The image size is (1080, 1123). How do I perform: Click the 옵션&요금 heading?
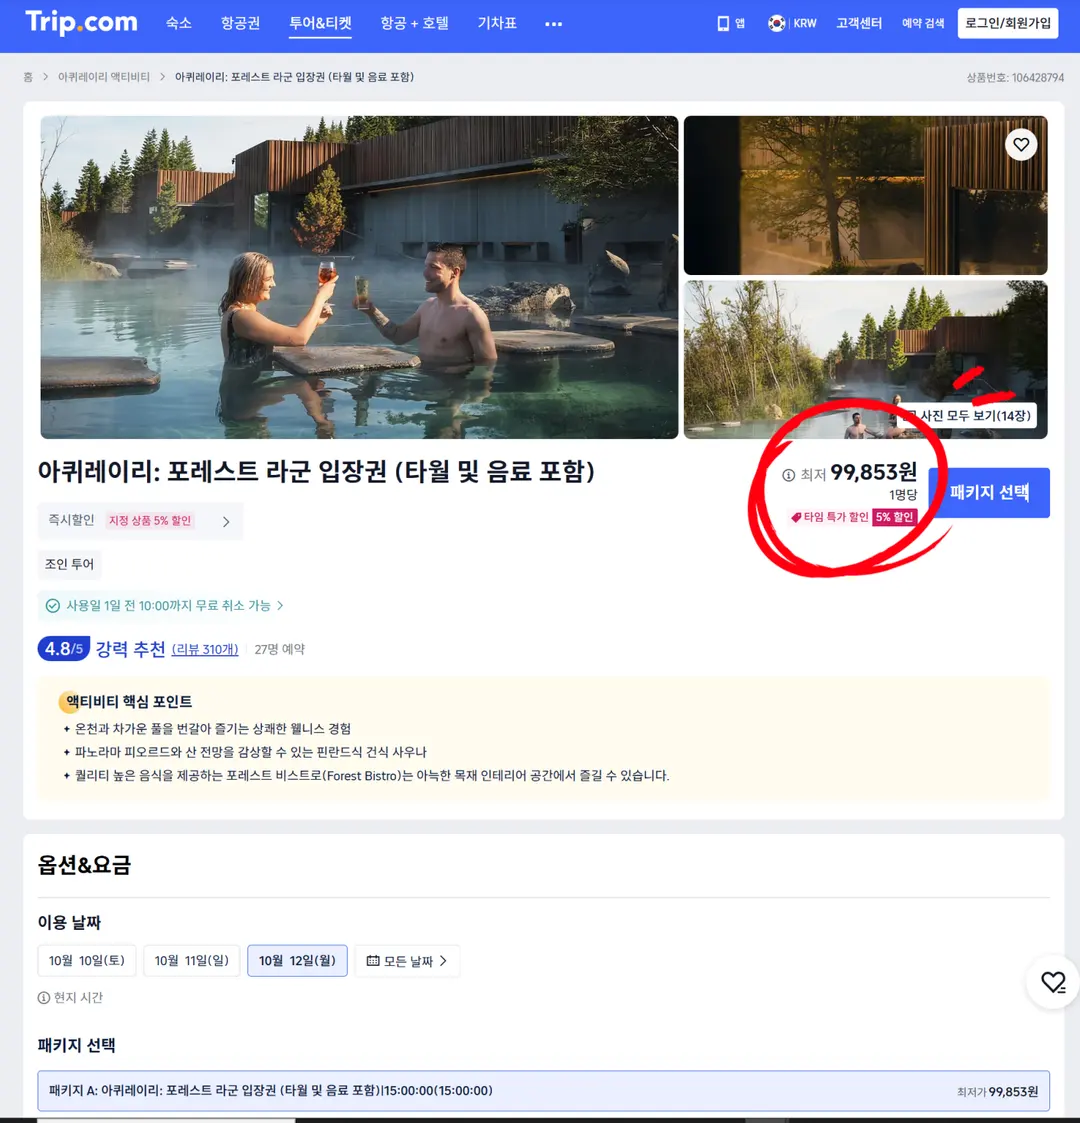click(85, 865)
